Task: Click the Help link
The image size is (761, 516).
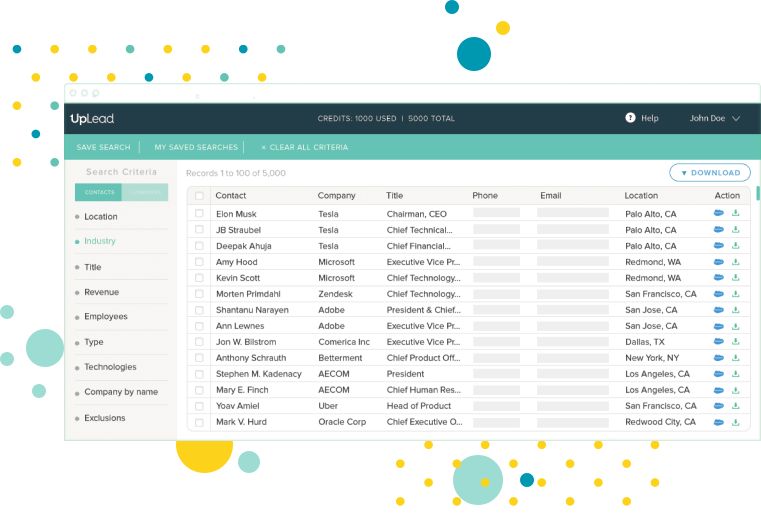Action: pyautogui.click(x=649, y=118)
